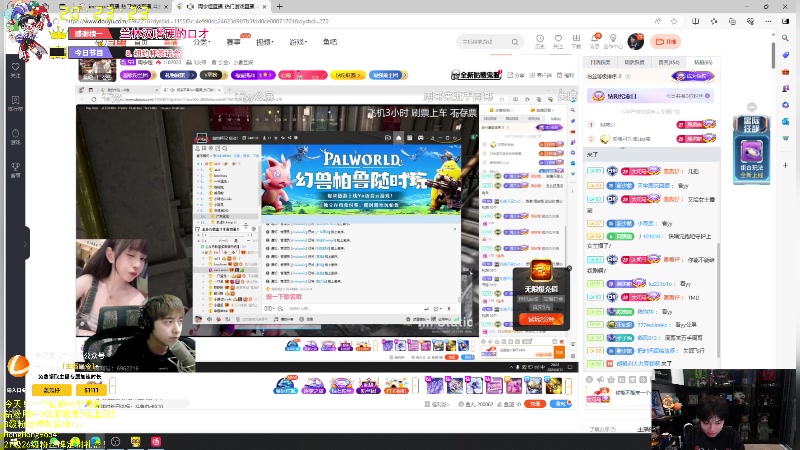Select the pink pig gift icon
The image size is (800, 450).
(x=514, y=385)
